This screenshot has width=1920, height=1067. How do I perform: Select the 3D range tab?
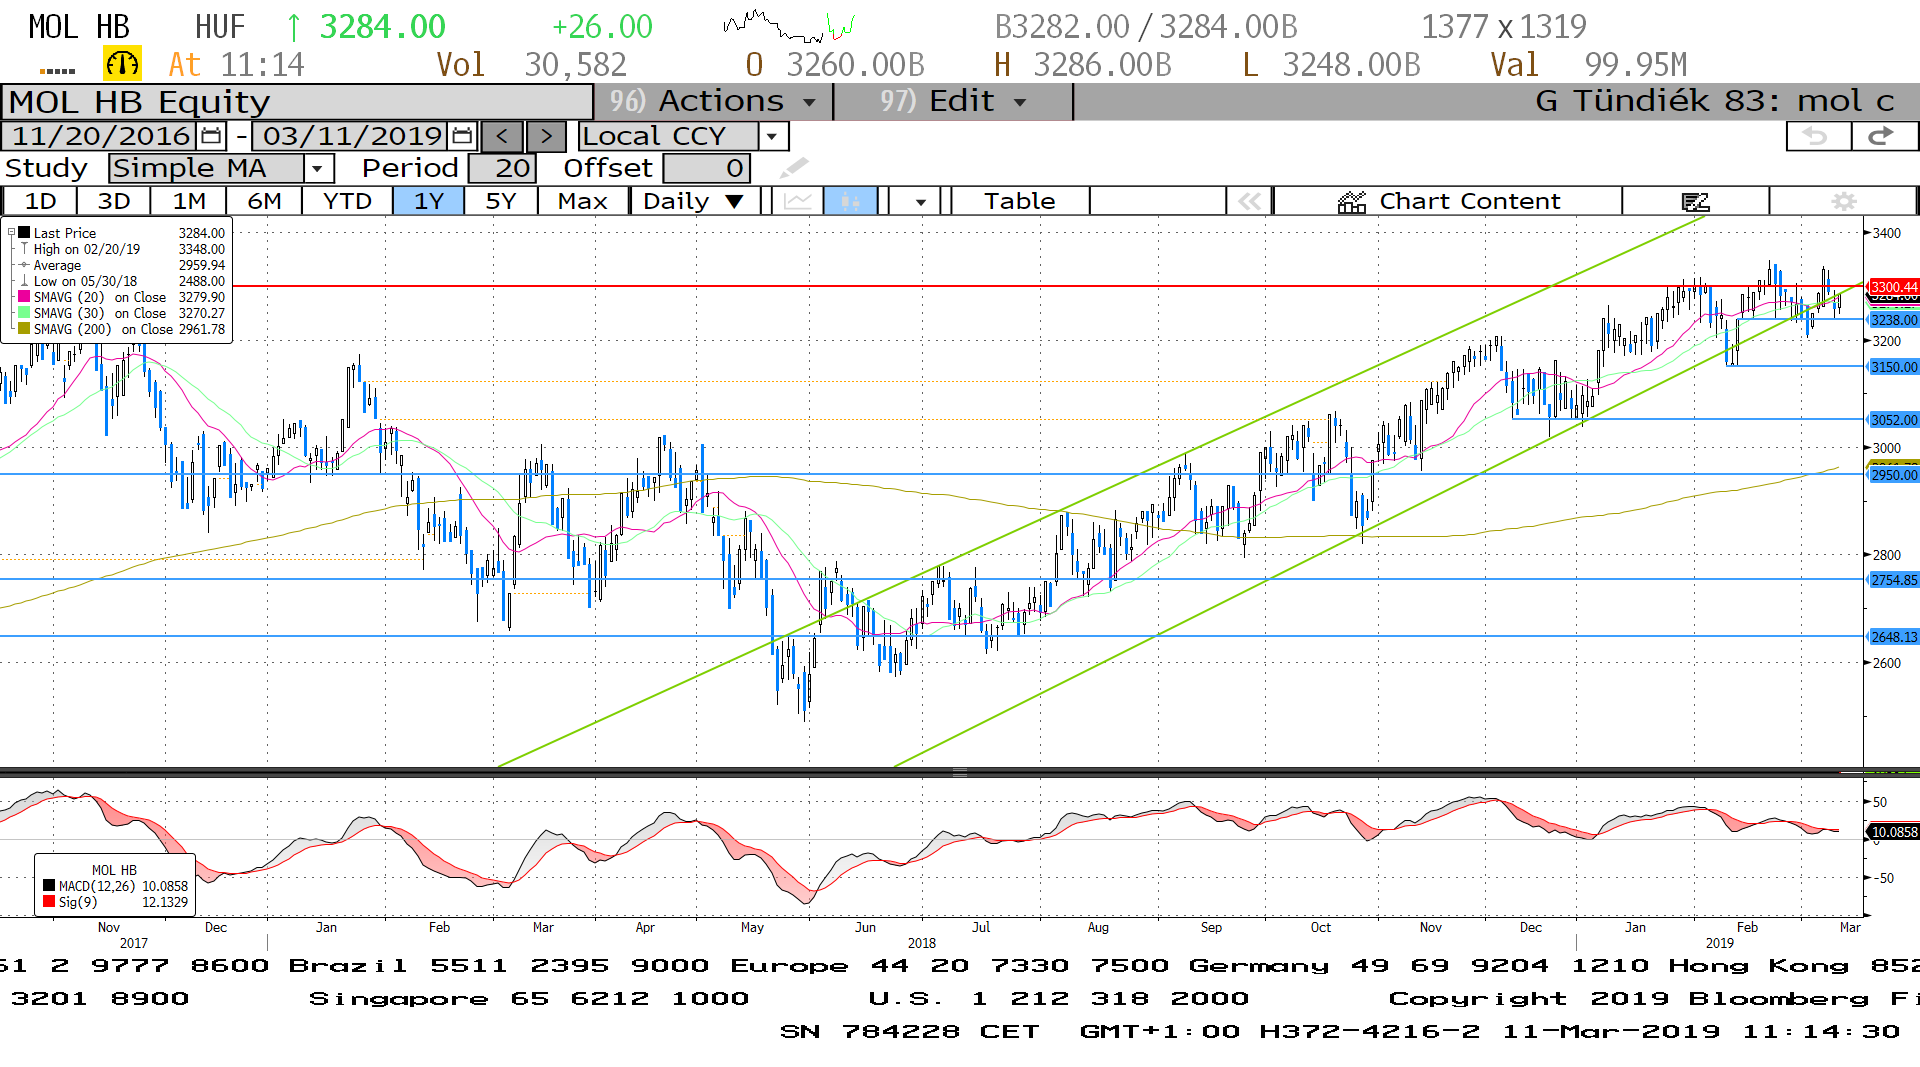pos(114,201)
